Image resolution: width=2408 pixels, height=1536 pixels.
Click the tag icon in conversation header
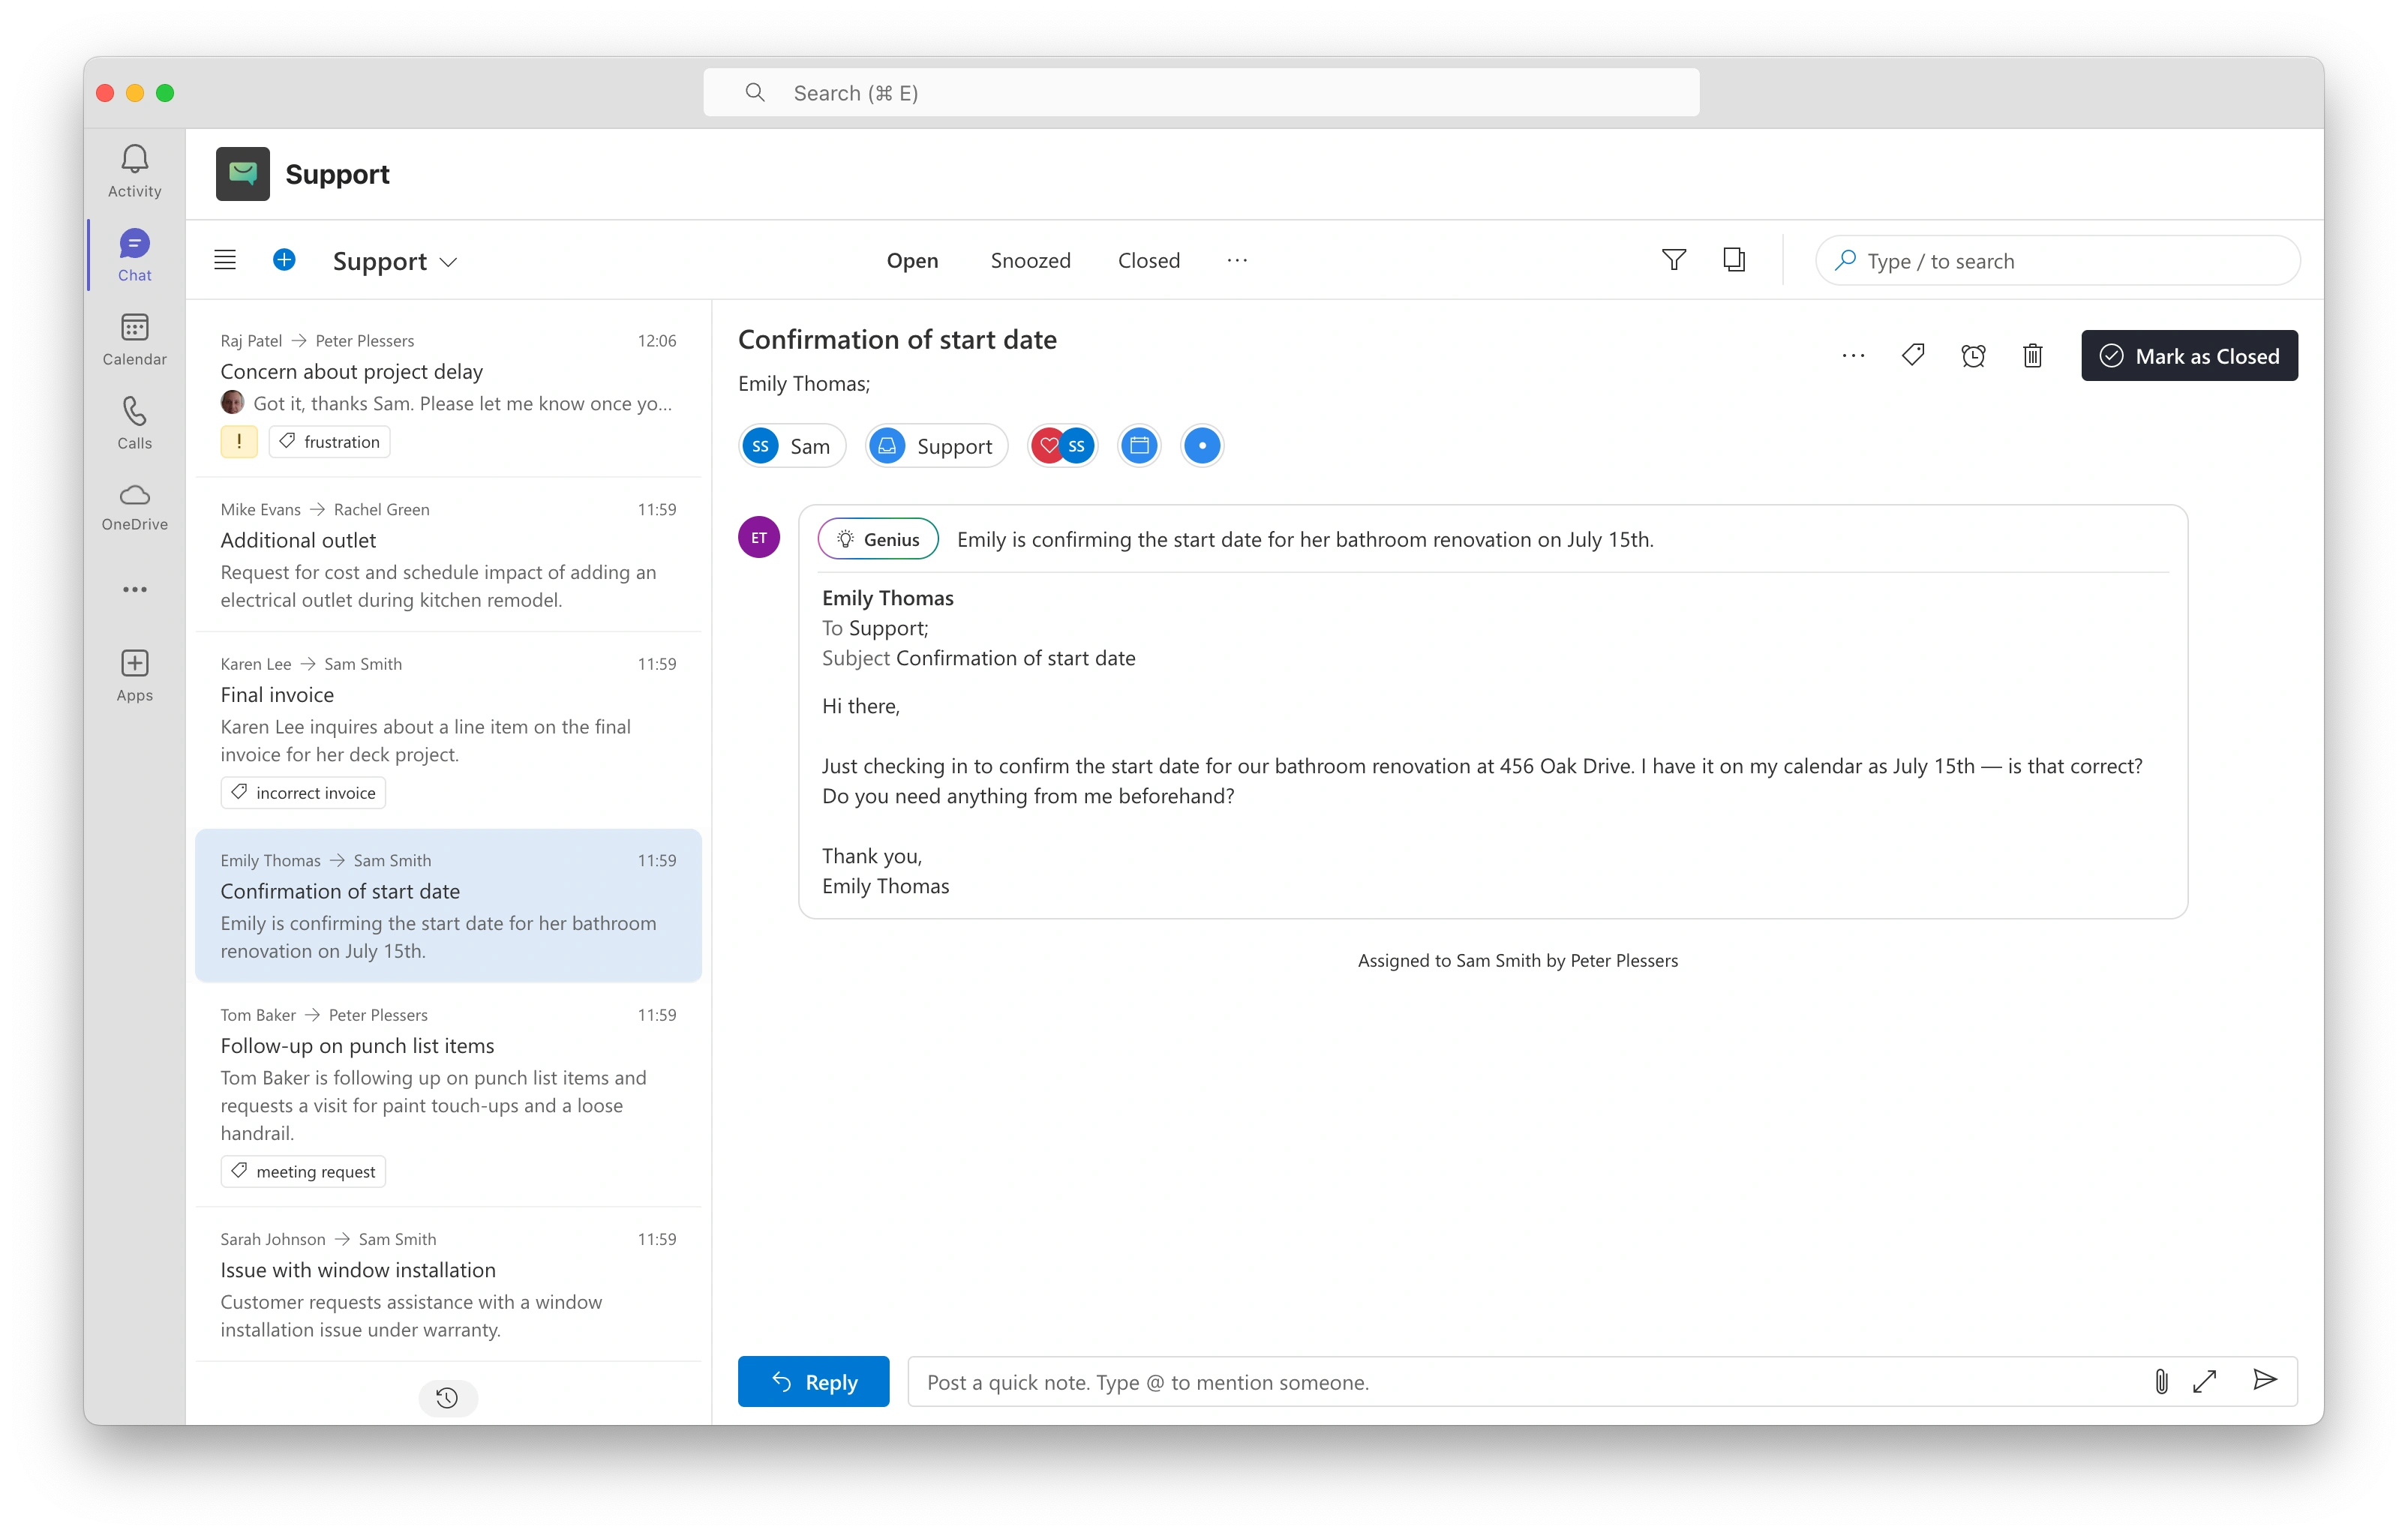click(1913, 355)
